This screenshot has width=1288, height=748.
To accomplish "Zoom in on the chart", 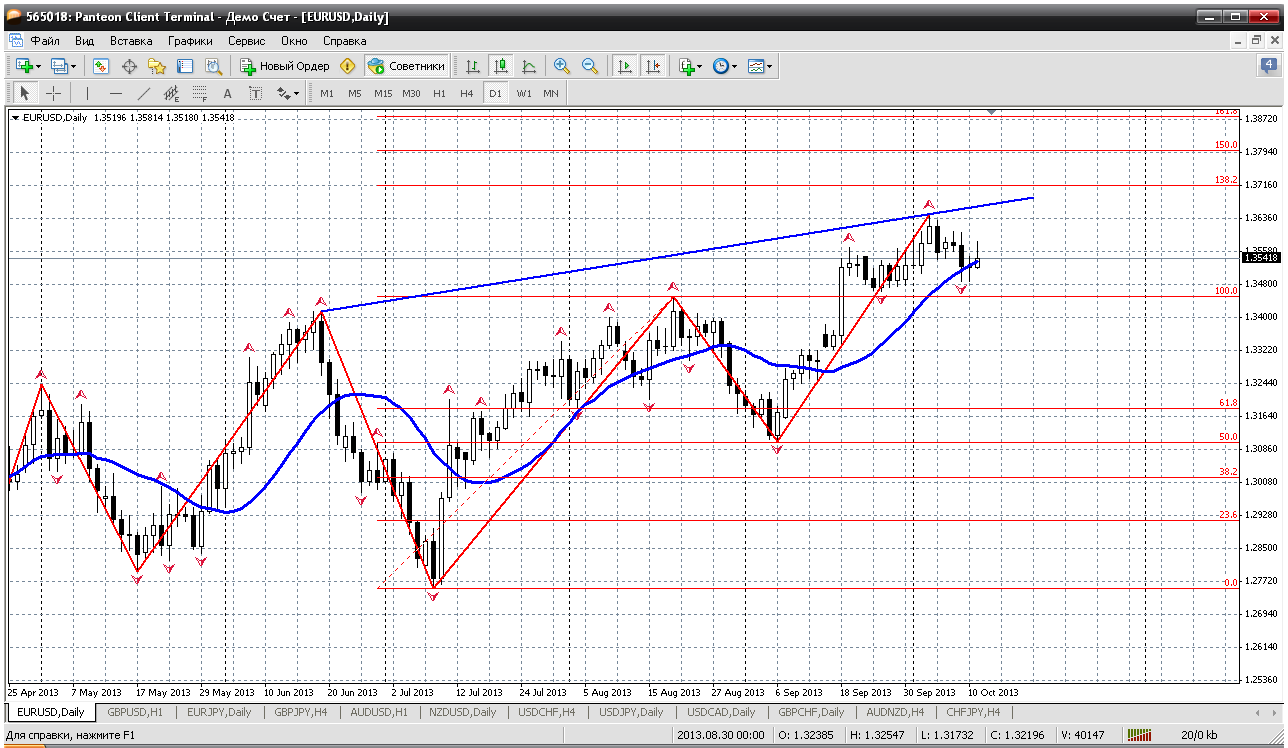I will coord(562,66).
